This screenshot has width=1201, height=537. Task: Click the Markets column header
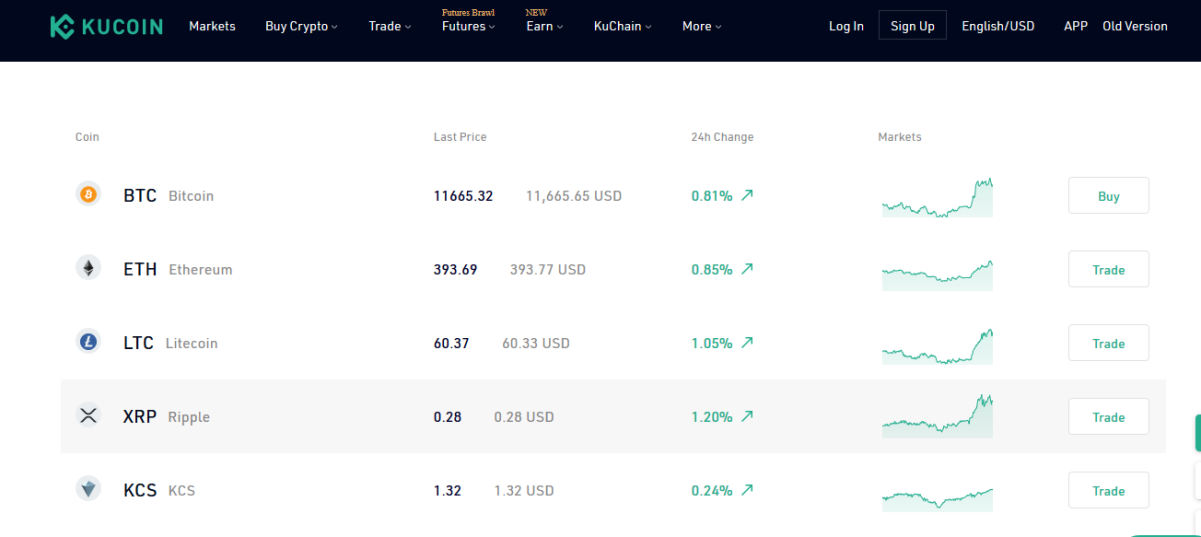click(900, 137)
